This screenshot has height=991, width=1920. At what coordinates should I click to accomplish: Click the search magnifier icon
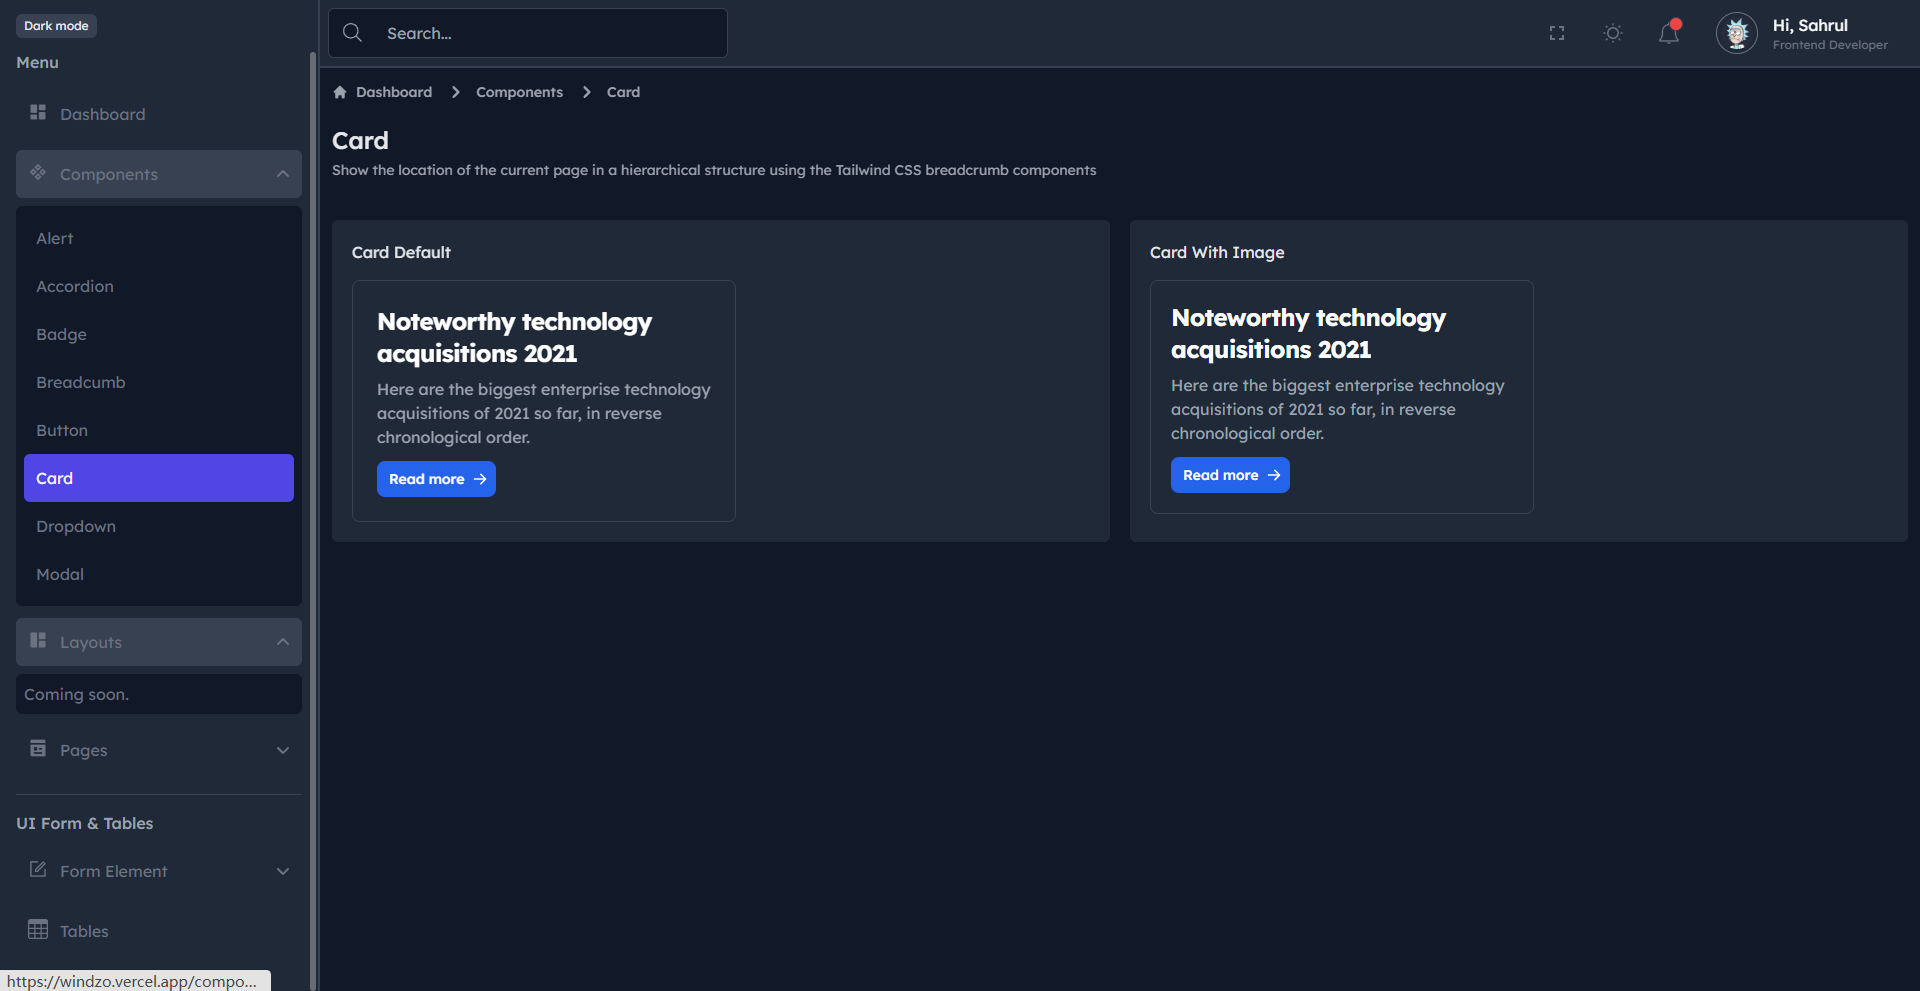(x=352, y=33)
